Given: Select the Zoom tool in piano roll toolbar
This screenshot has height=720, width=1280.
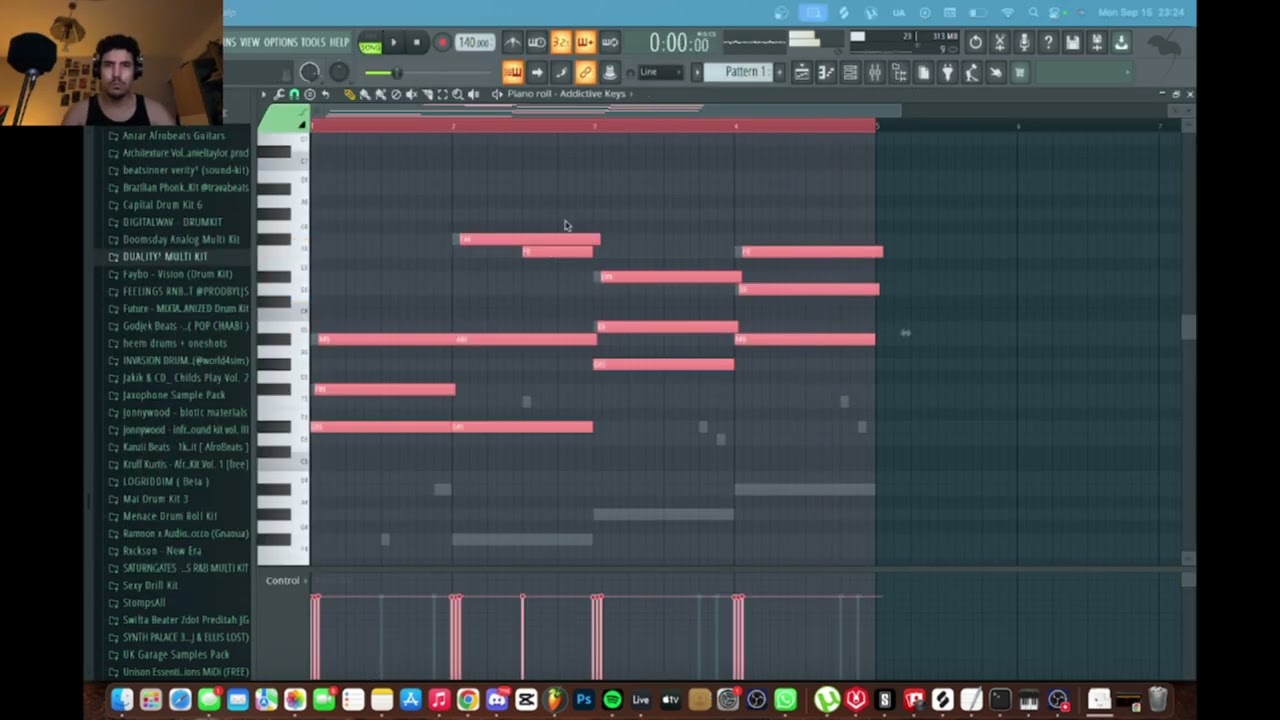Looking at the screenshot, I should [458, 95].
